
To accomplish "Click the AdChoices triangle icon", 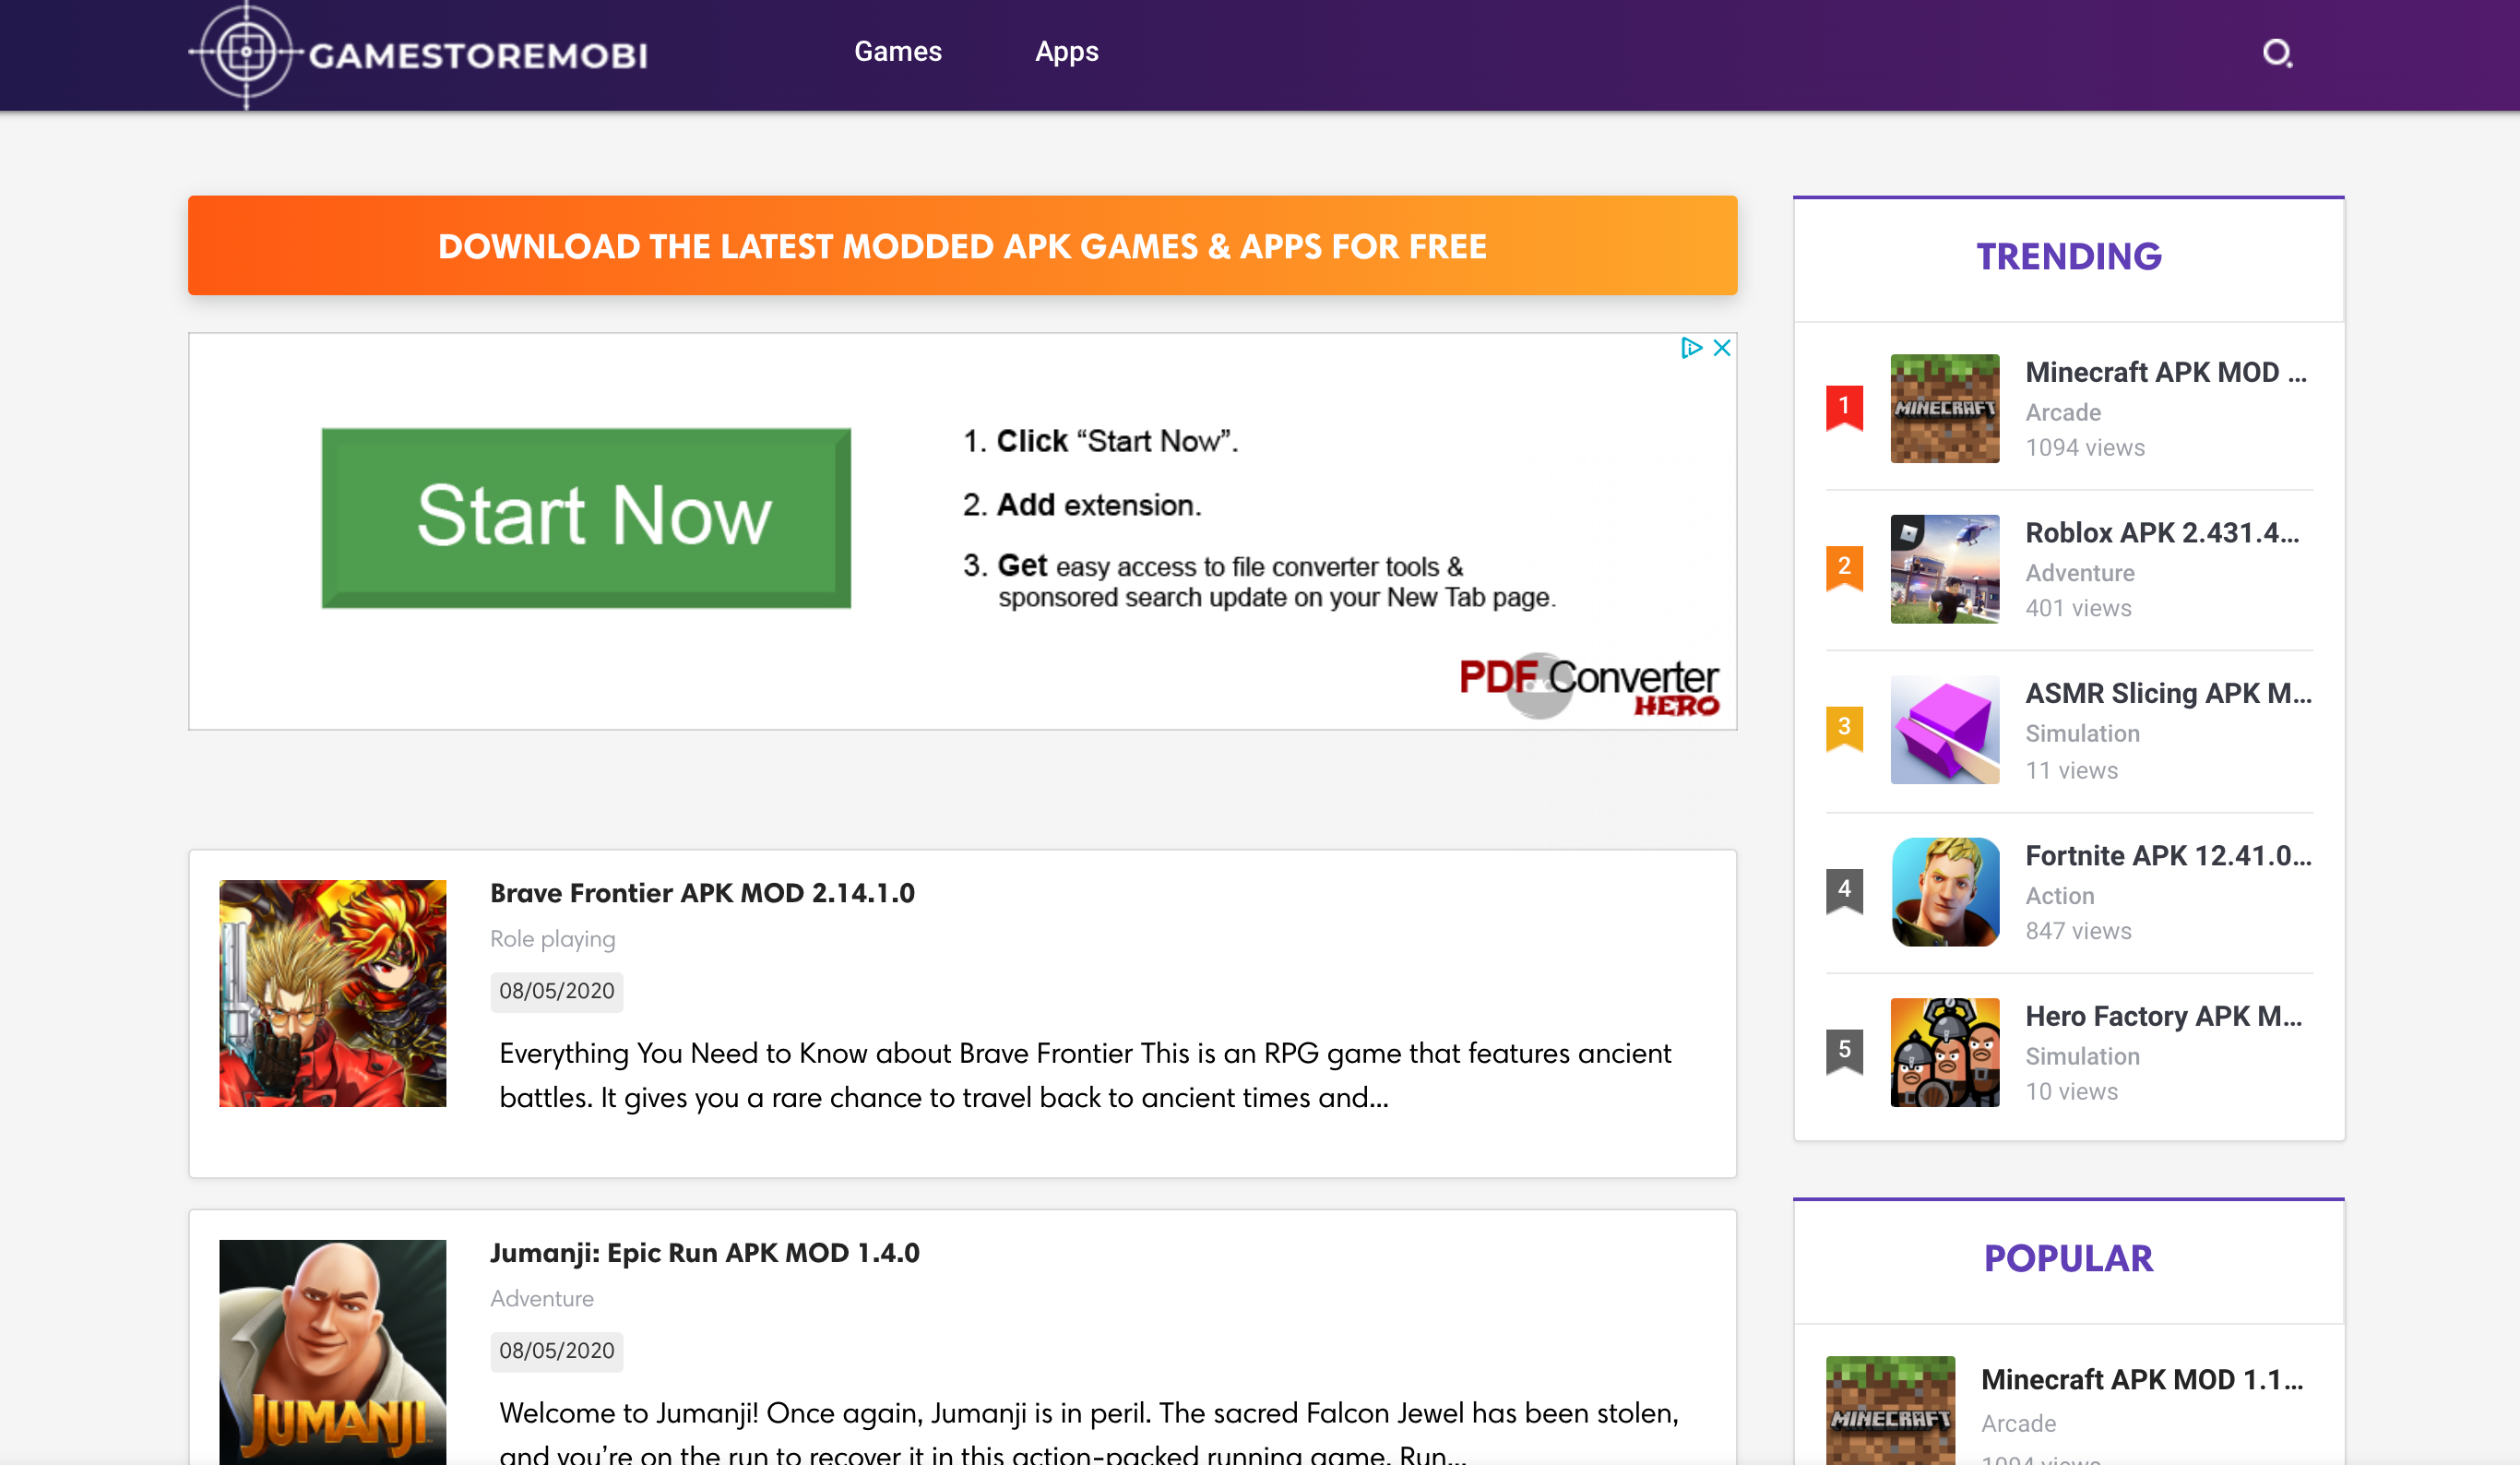I will tap(1691, 347).
